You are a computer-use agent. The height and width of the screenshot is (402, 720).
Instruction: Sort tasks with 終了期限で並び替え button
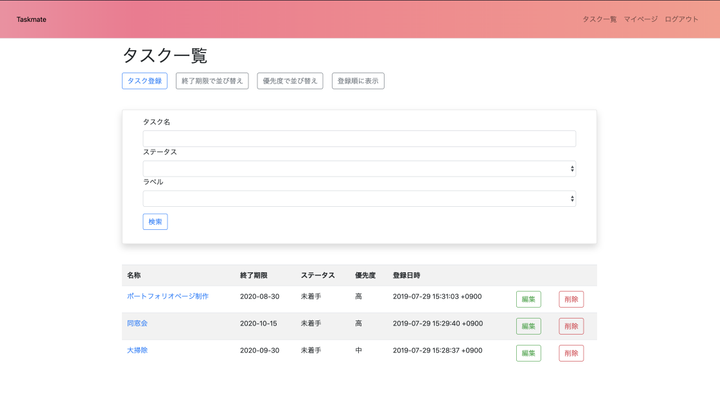point(212,81)
